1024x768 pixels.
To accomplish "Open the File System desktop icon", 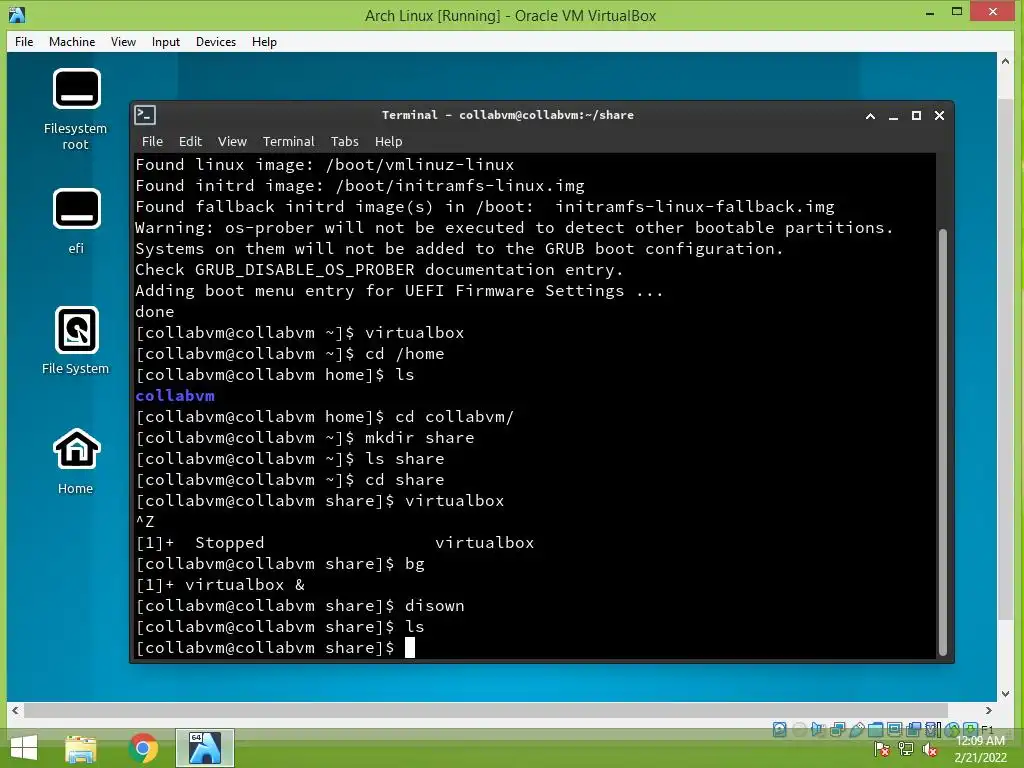I will pyautogui.click(x=76, y=340).
